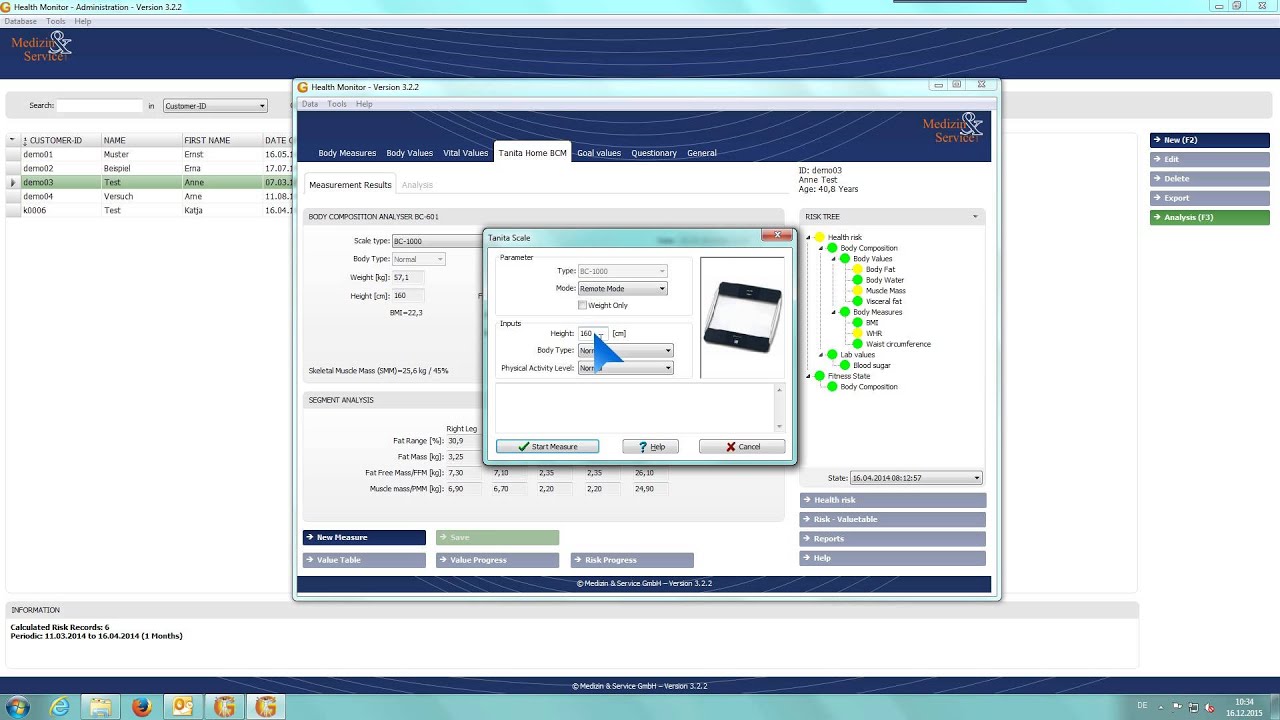Select Waist circumference in the risk tree
The height and width of the screenshot is (720, 1280).
click(898, 344)
